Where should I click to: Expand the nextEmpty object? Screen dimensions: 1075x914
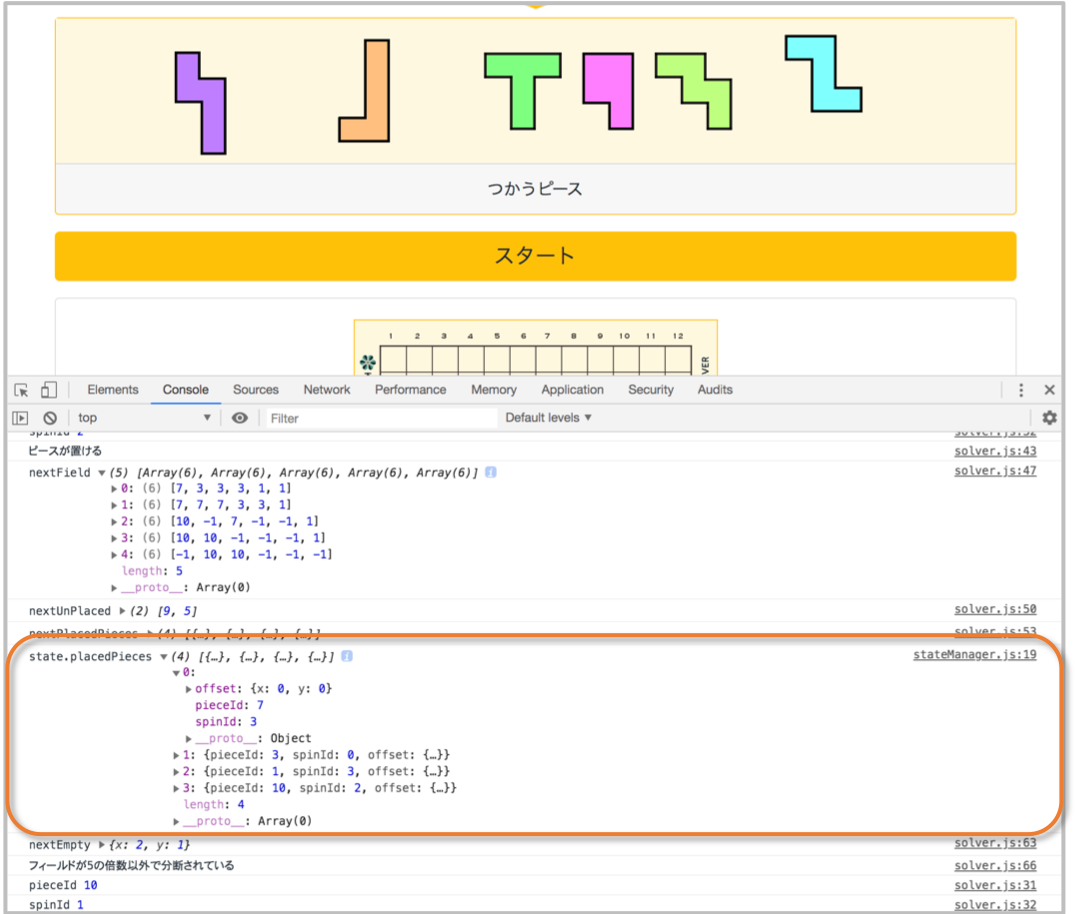101,845
